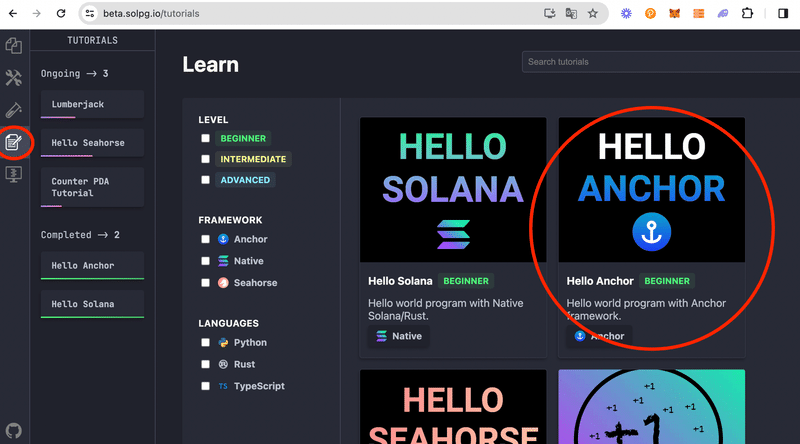Image resolution: width=800 pixels, height=444 pixels.
Task: Open the purple browser extension
Action: click(723, 14)
